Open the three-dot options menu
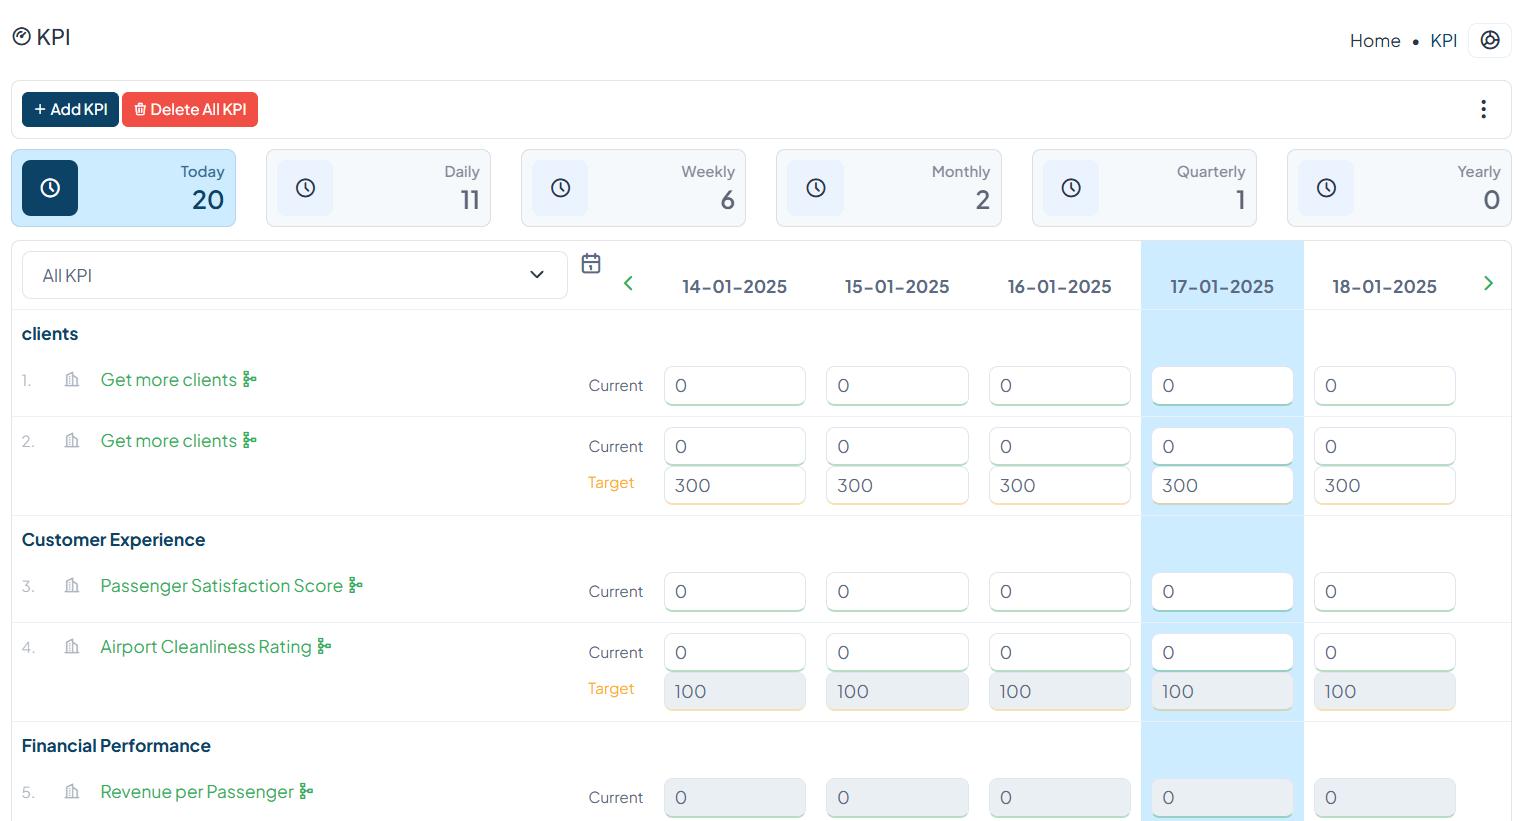 (1483, 109)
